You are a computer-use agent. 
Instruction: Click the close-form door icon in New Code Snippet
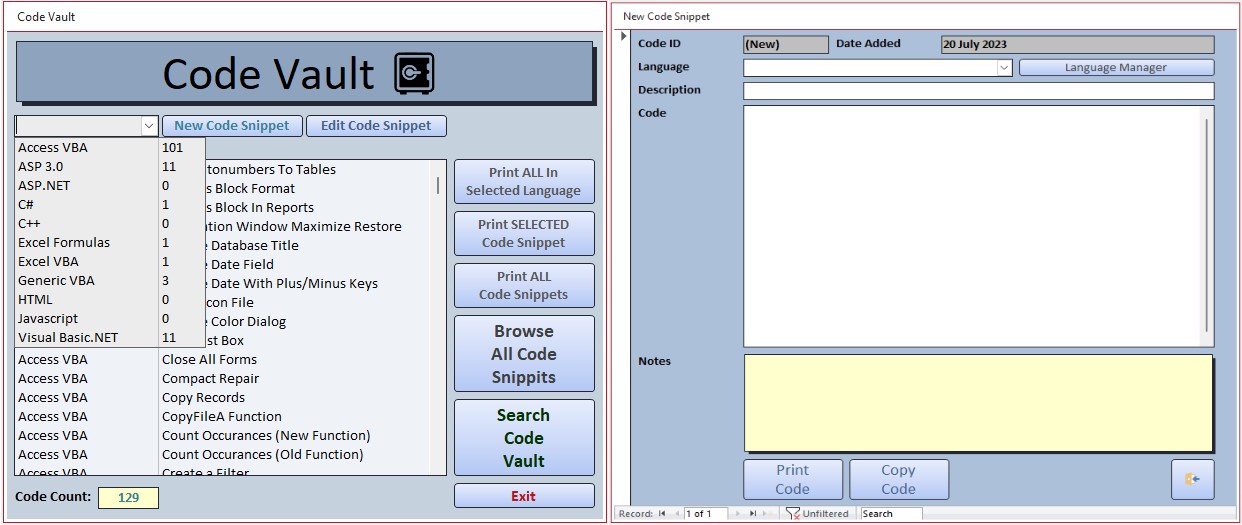(x=1192, y=480)
